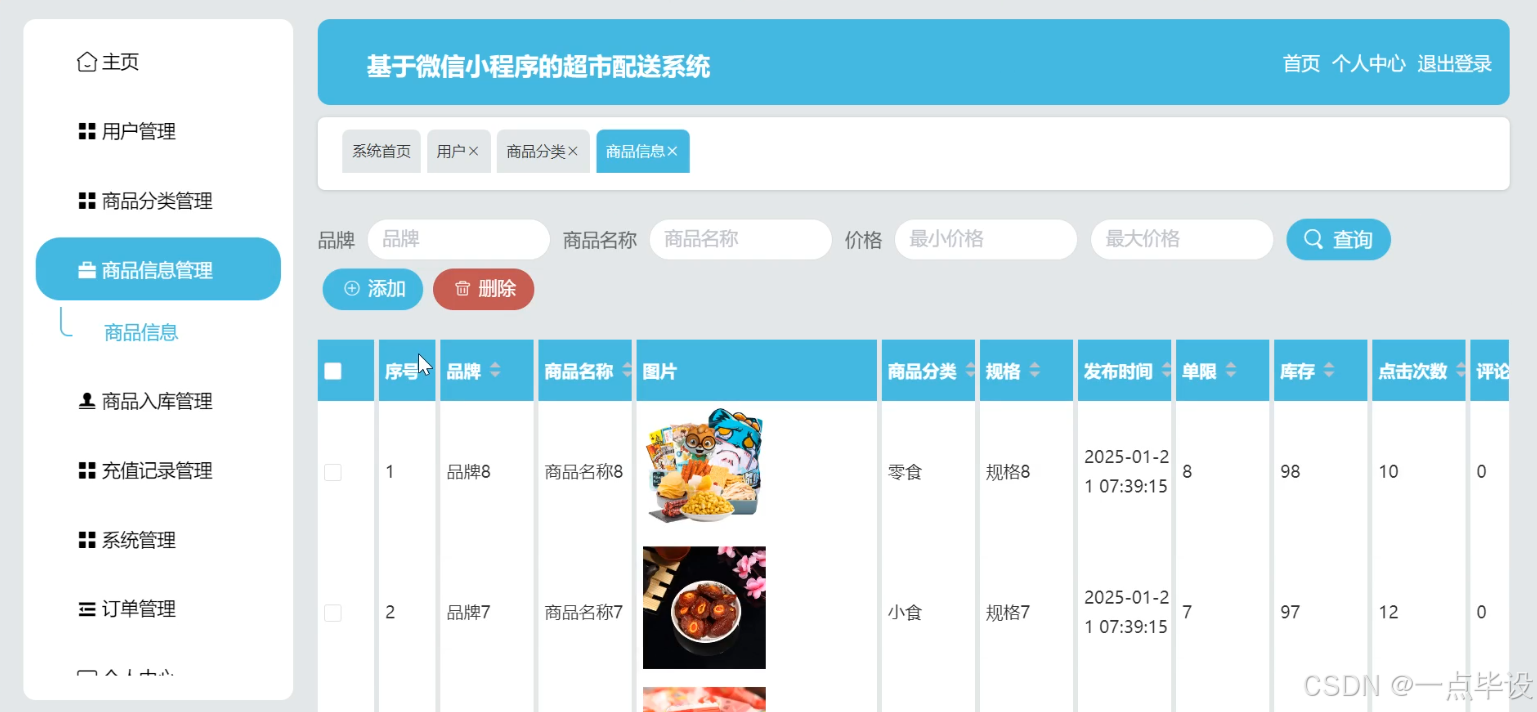Select the 商品入库管理 person icon
The height and width of the screenshot is (712, 1537).
(x=85, y=401)
